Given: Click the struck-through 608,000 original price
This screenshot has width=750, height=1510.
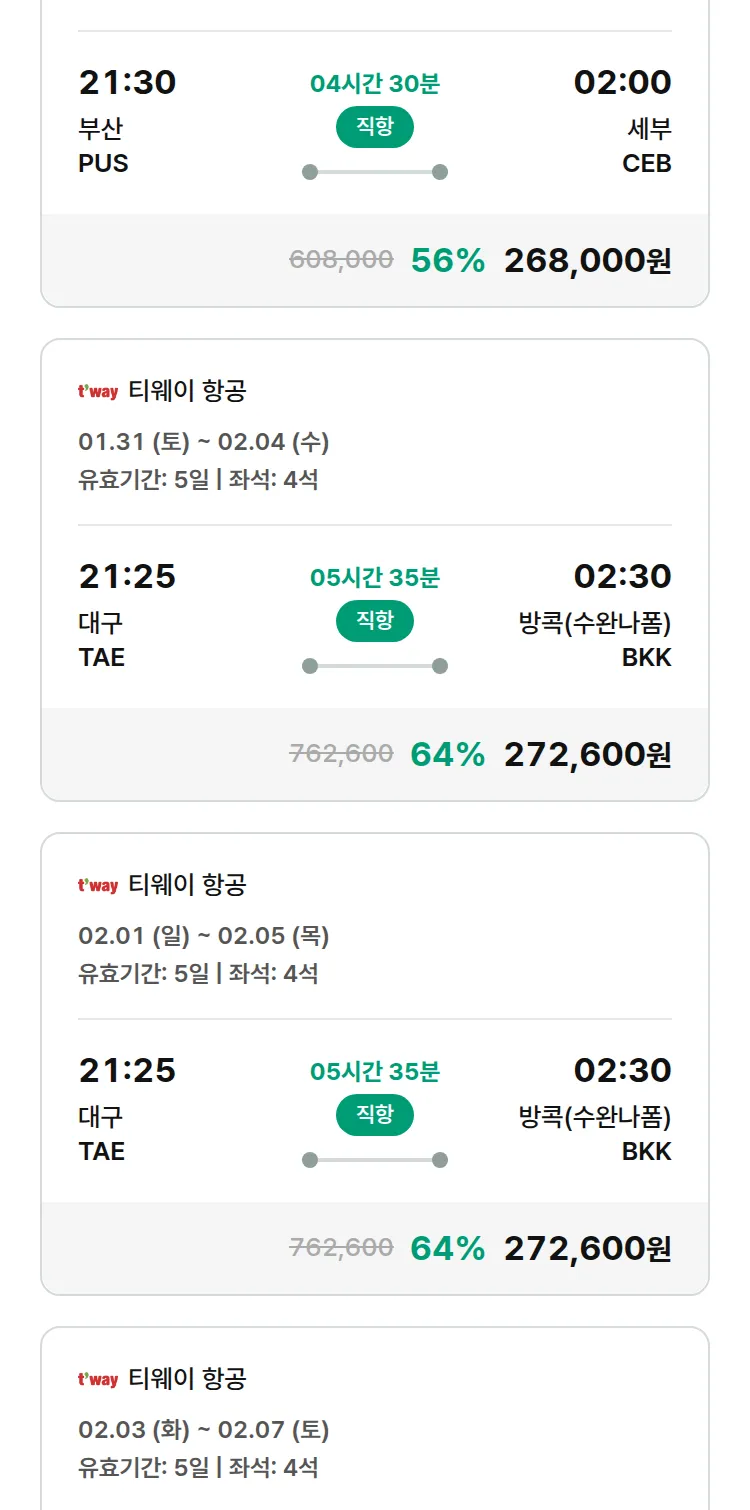Looking at the screenshot, I should [x=341, y=260].
